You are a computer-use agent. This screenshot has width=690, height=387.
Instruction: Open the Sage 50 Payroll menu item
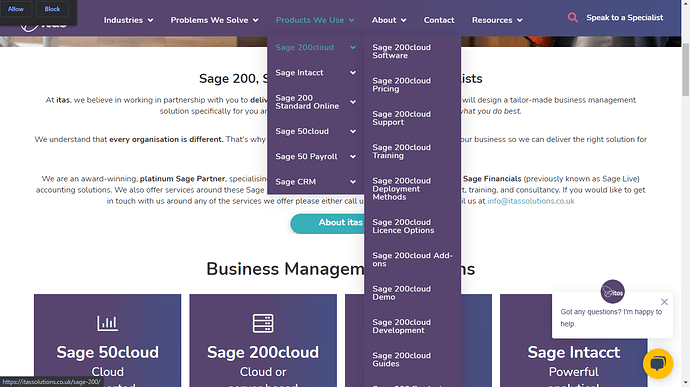[306, 156]
